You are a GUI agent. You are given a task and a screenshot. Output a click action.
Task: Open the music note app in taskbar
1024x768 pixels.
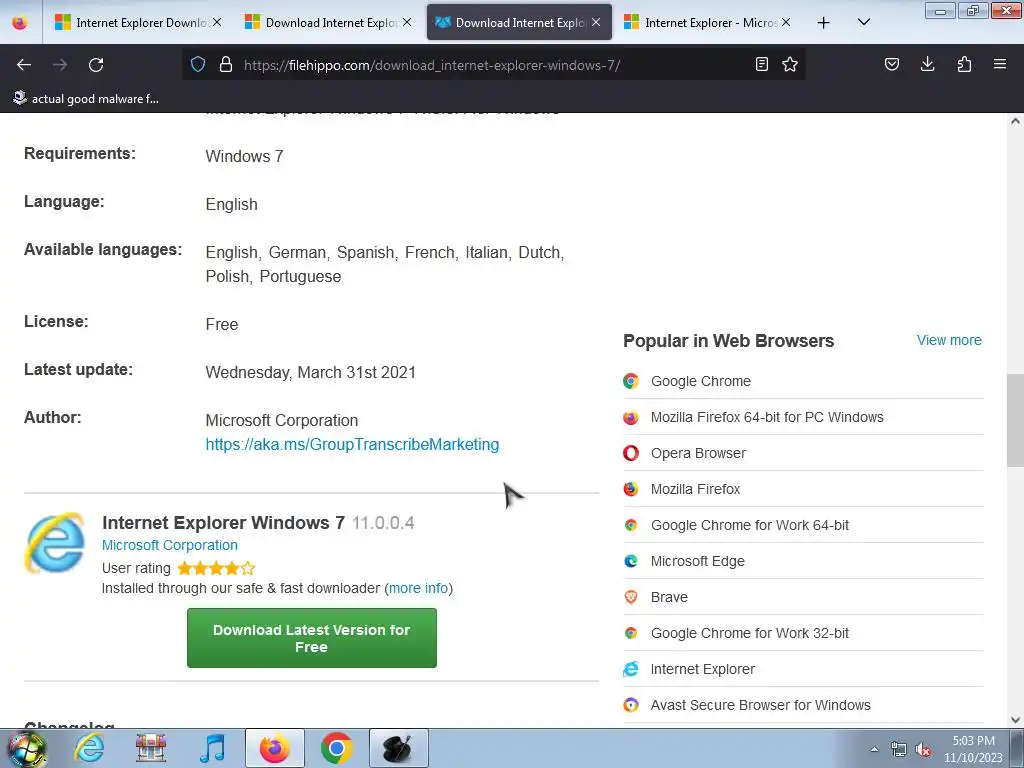pyautogui.click(x=212, y=748)
